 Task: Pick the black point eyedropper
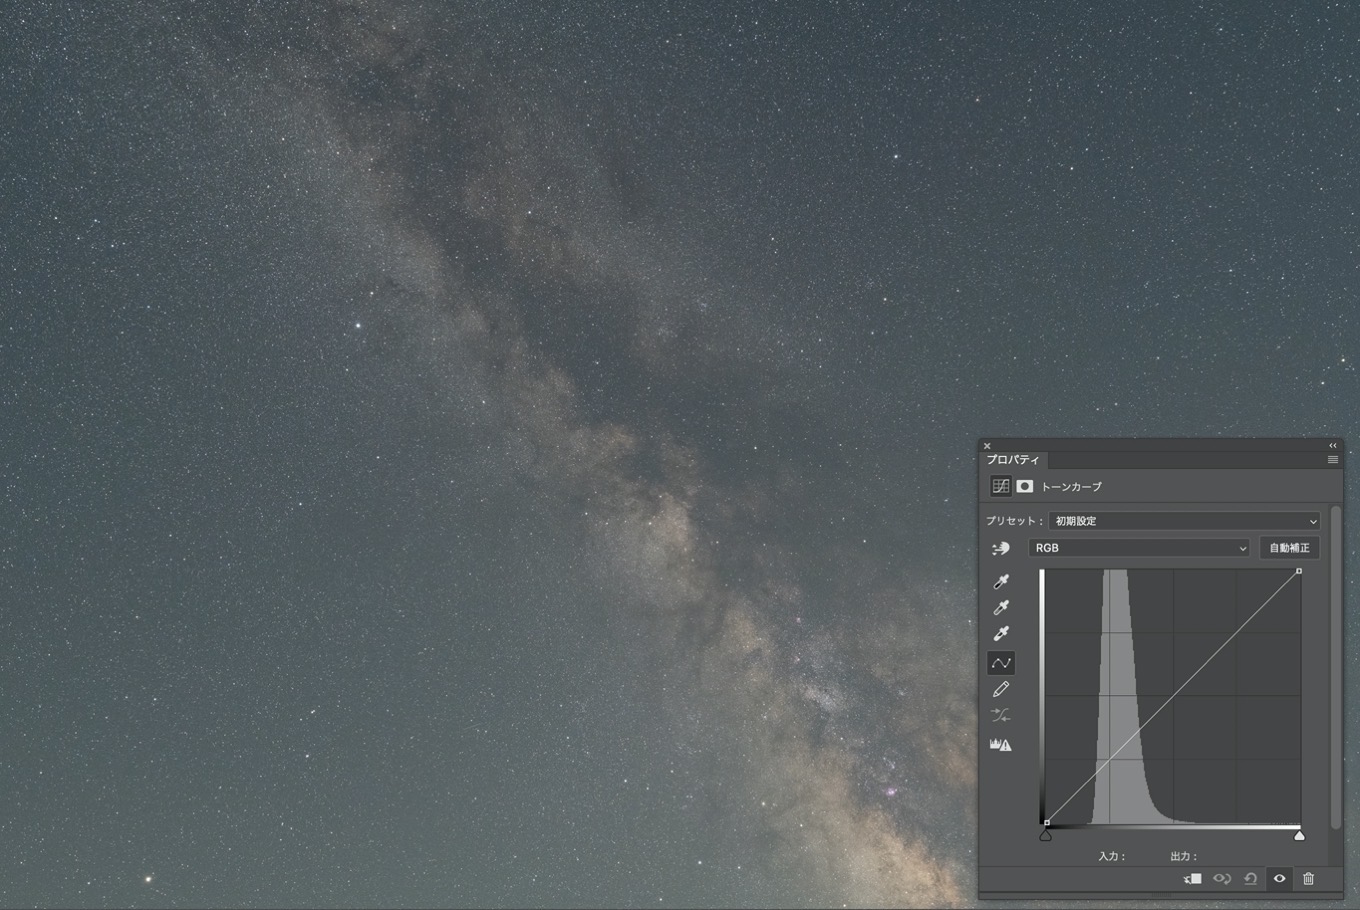point(1000,581)
